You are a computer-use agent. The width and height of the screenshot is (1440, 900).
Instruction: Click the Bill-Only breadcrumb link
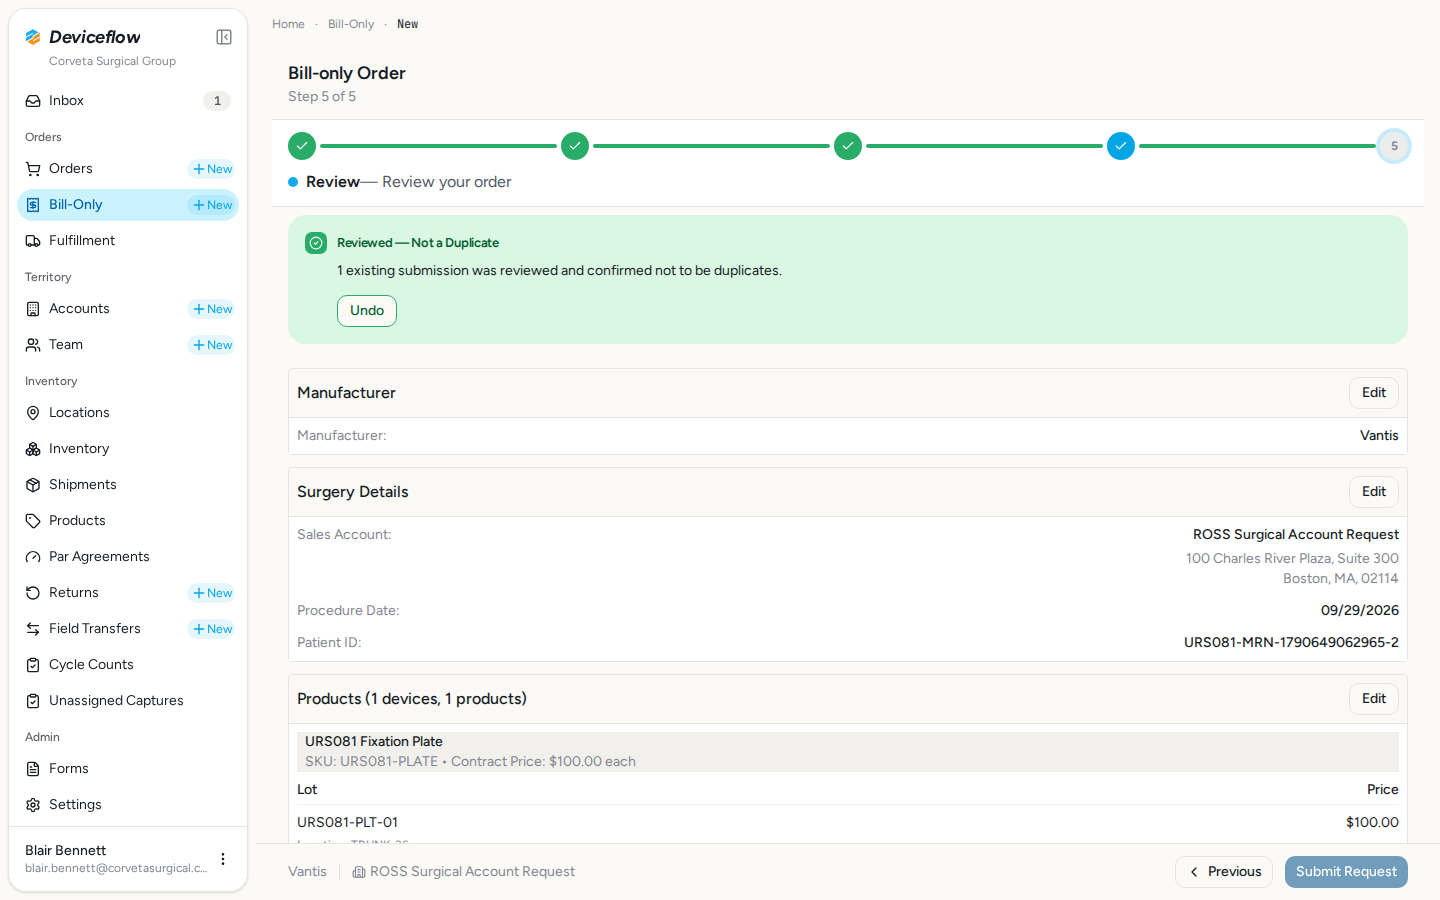351,24
